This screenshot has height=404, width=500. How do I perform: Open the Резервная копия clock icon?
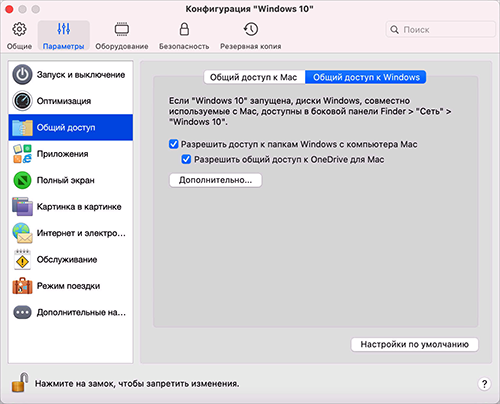251,29
